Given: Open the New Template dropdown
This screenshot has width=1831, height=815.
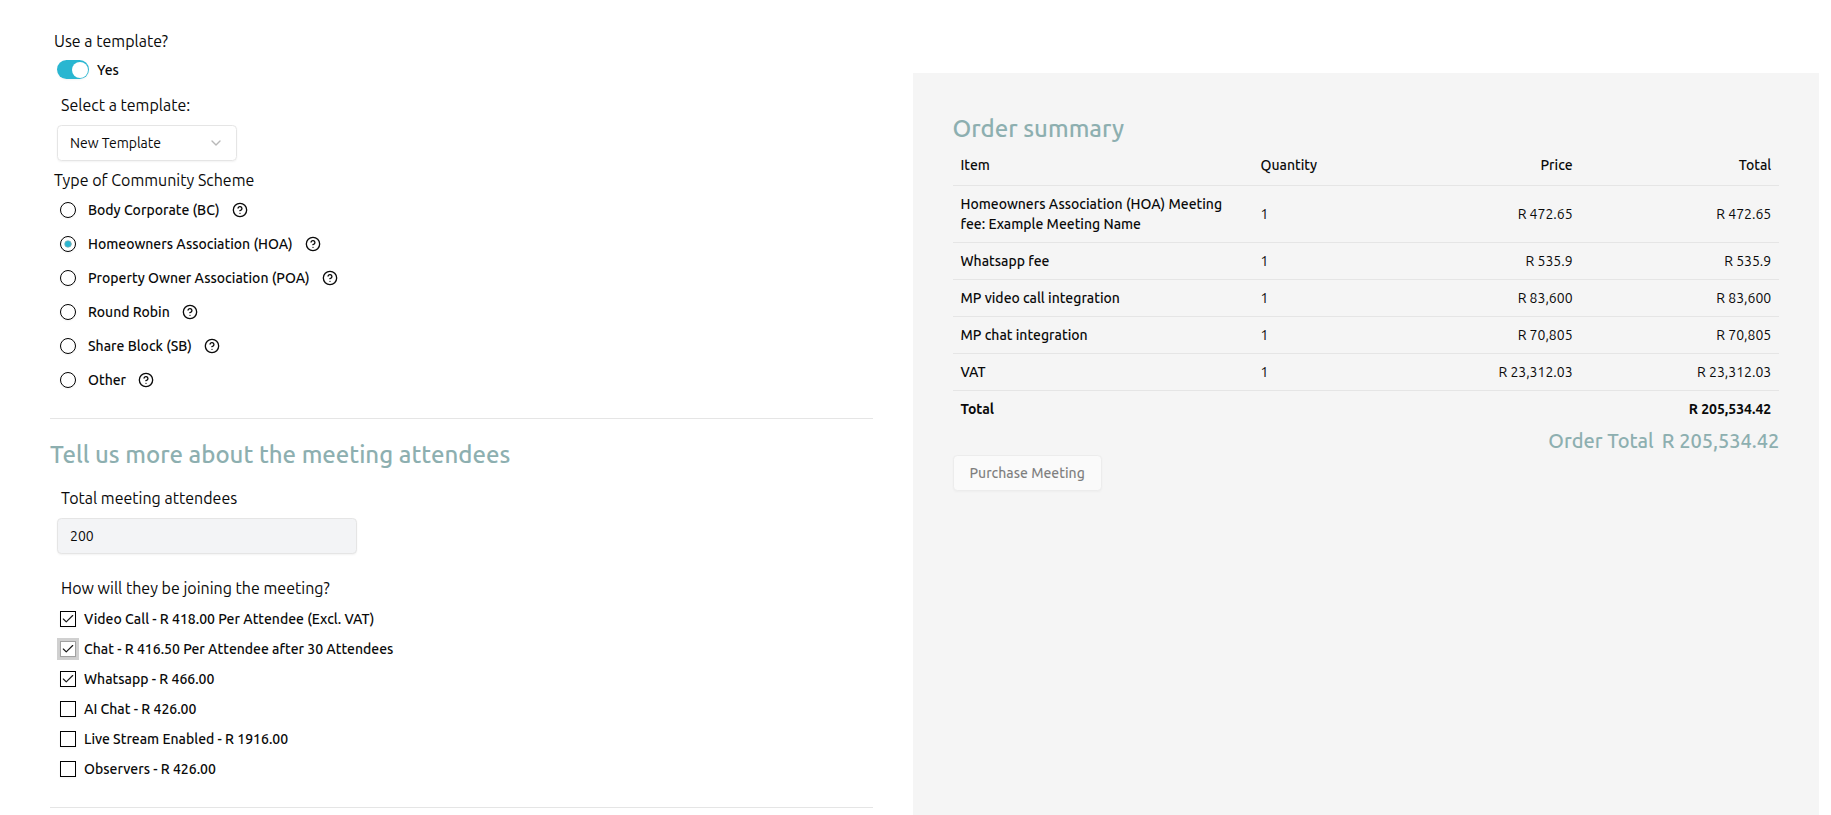Looking at the screenshot, I should pyautogui.click(x=146, y=143).
